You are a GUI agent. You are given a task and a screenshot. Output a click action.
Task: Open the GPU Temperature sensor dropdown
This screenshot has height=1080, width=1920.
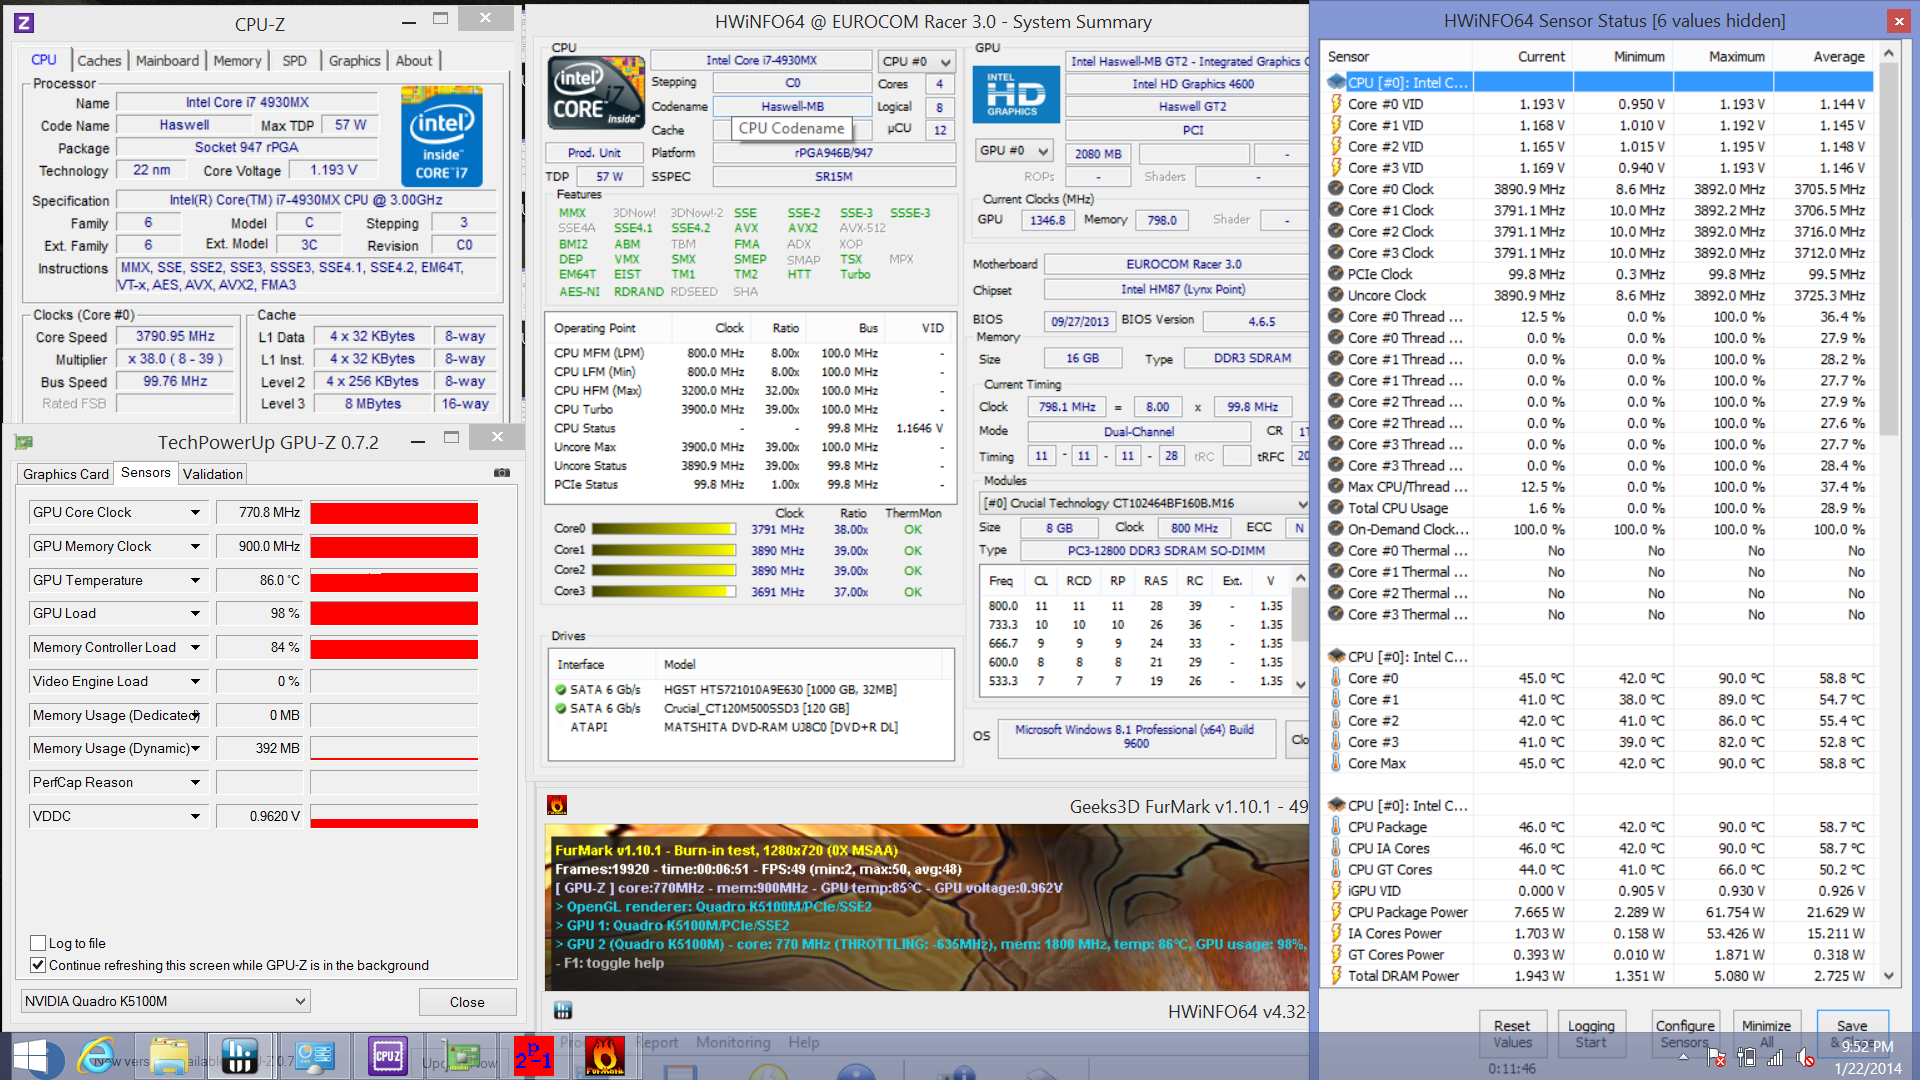click(195, 580)
